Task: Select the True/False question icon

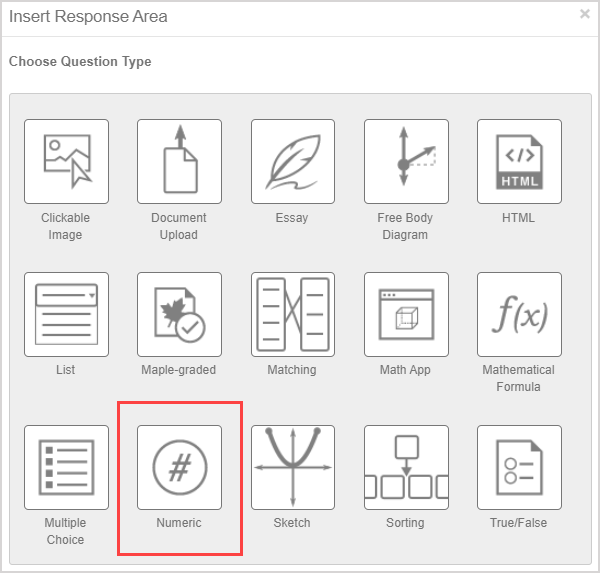Action: coord(519,467)
